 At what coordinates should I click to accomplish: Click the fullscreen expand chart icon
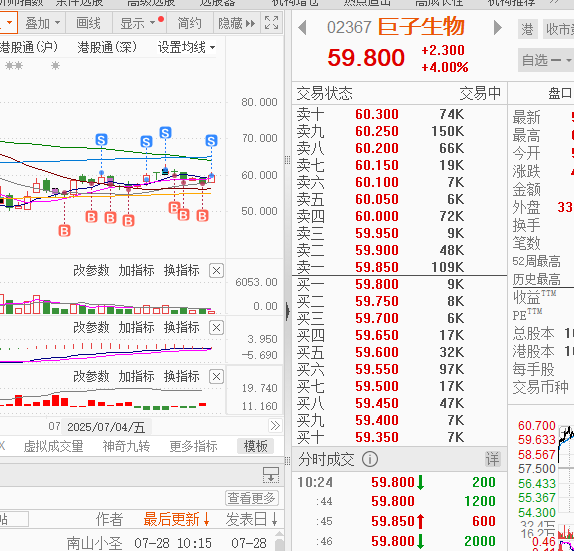tap(271, 23)
